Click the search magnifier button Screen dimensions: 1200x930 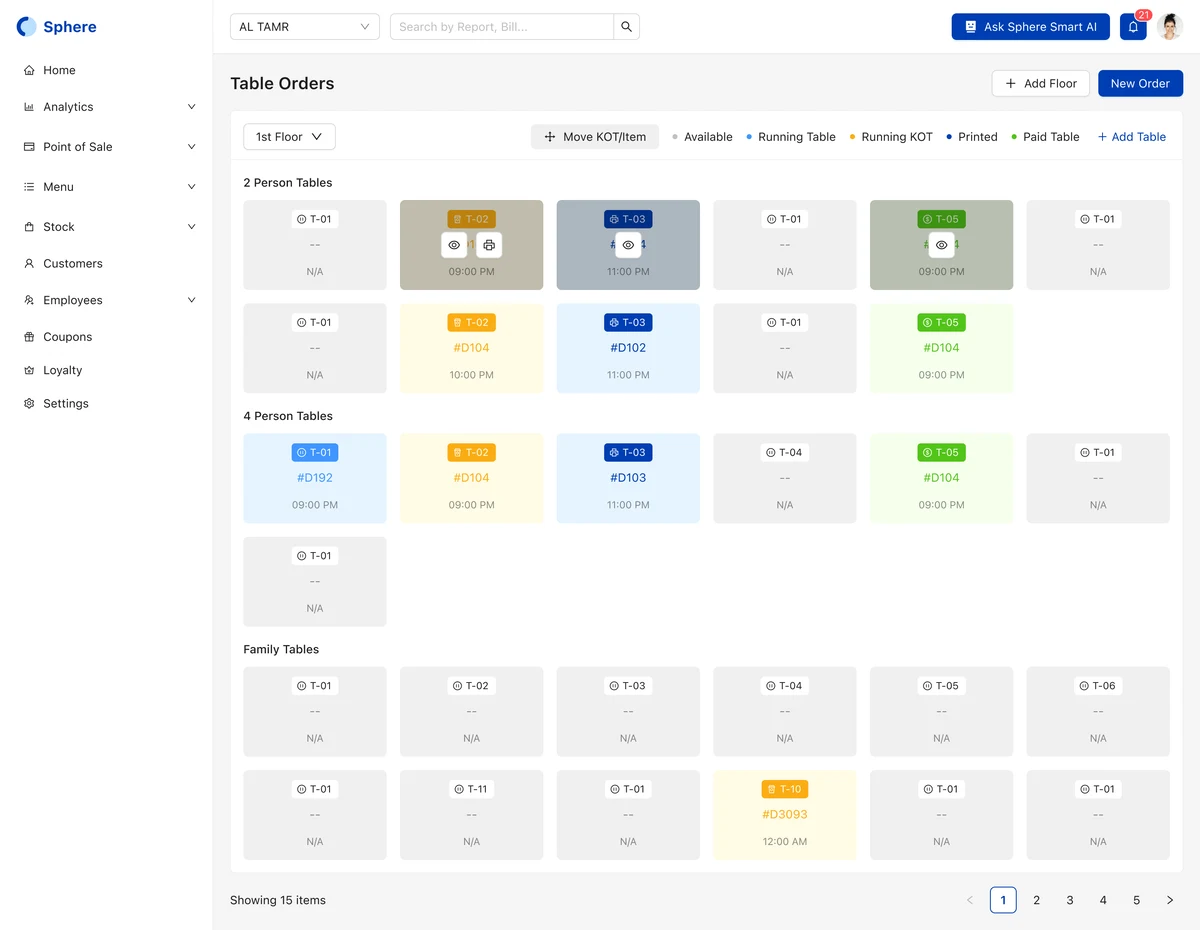click(x=626, y=27)
